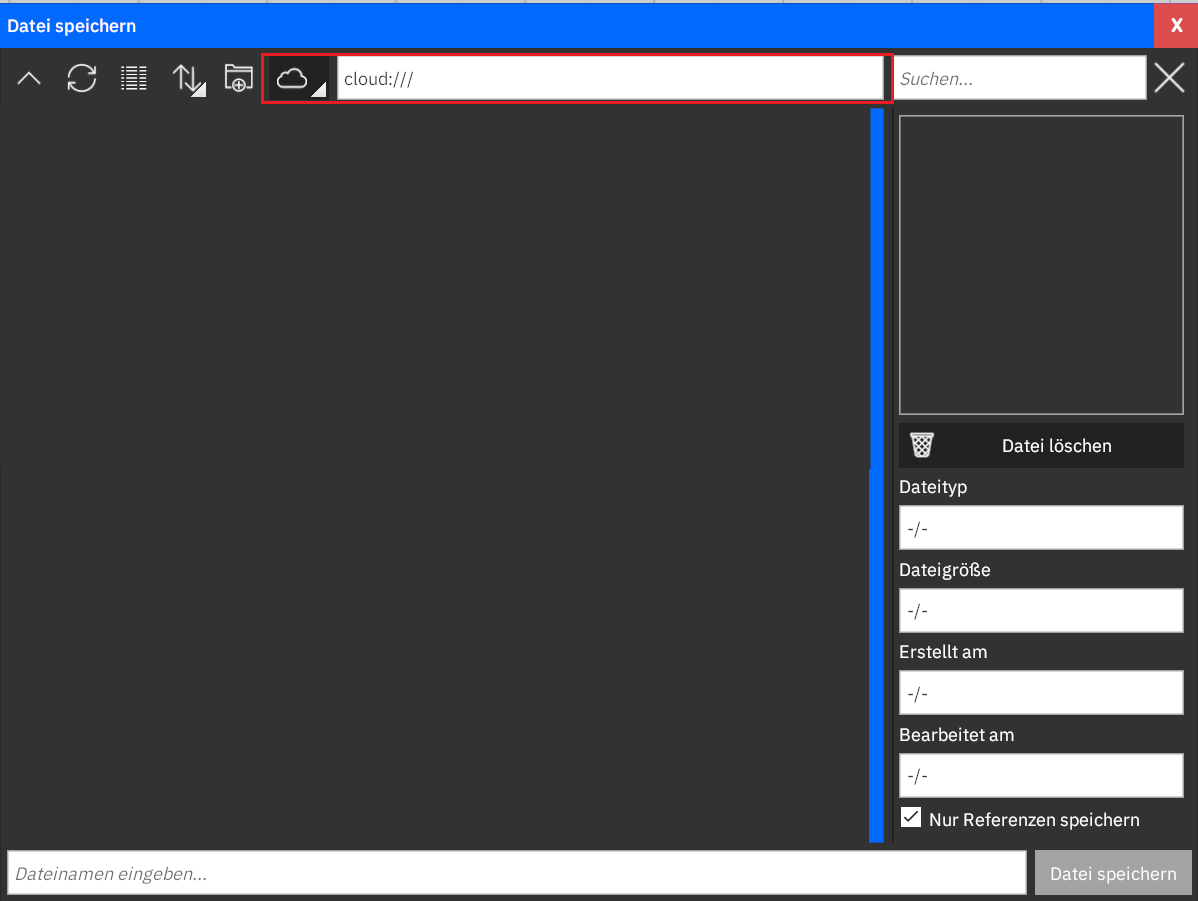Click the blue vertical scrollbar
1198x901 pixels.
click(876, 475)
